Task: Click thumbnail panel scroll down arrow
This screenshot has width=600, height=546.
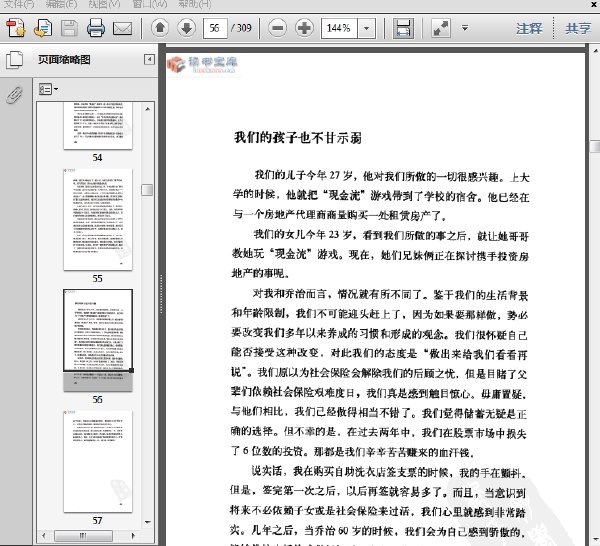Action: [x=148, y=522]
